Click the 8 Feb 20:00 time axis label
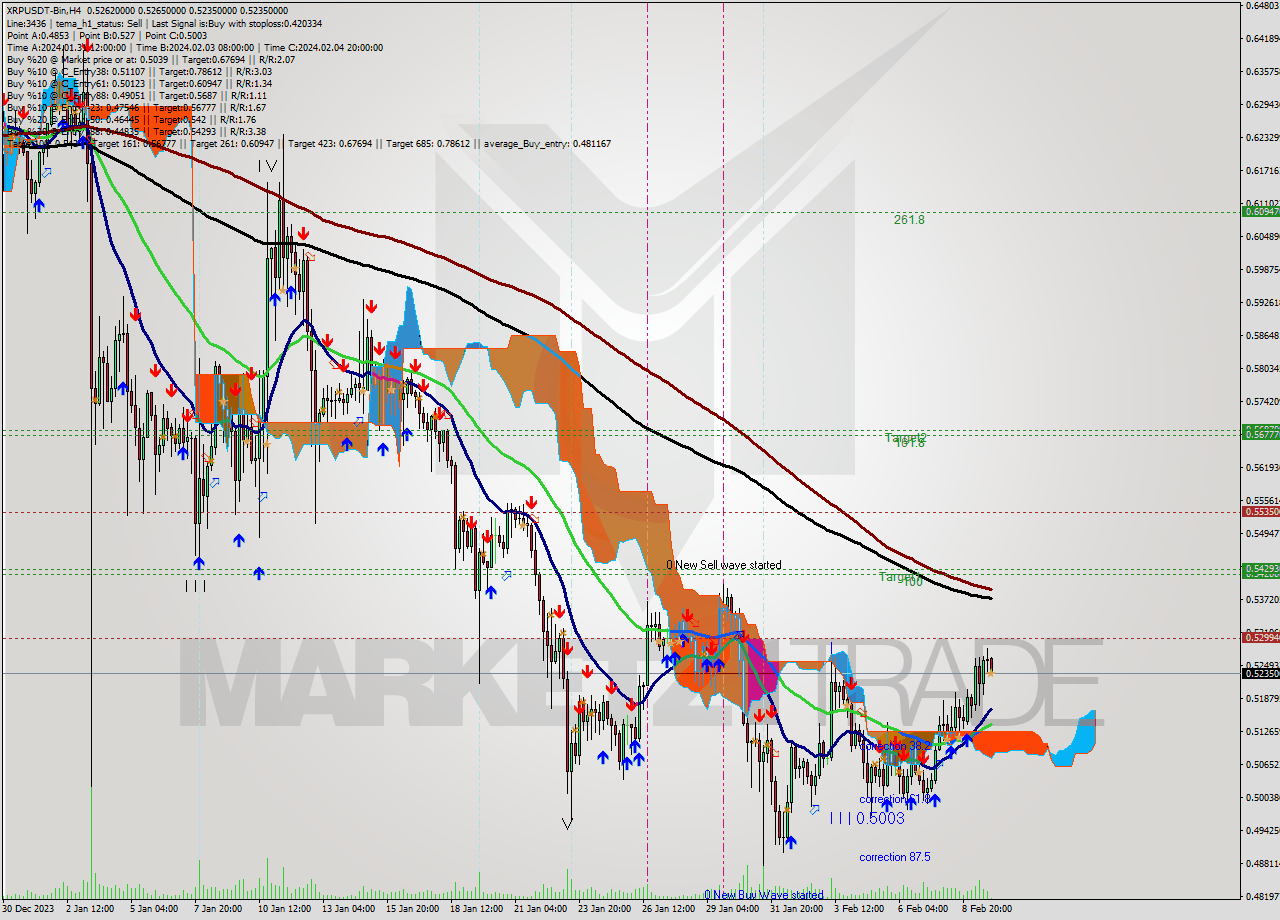Image resolution: width=1280 pixels, height=920 pixels. pos(987,909)
